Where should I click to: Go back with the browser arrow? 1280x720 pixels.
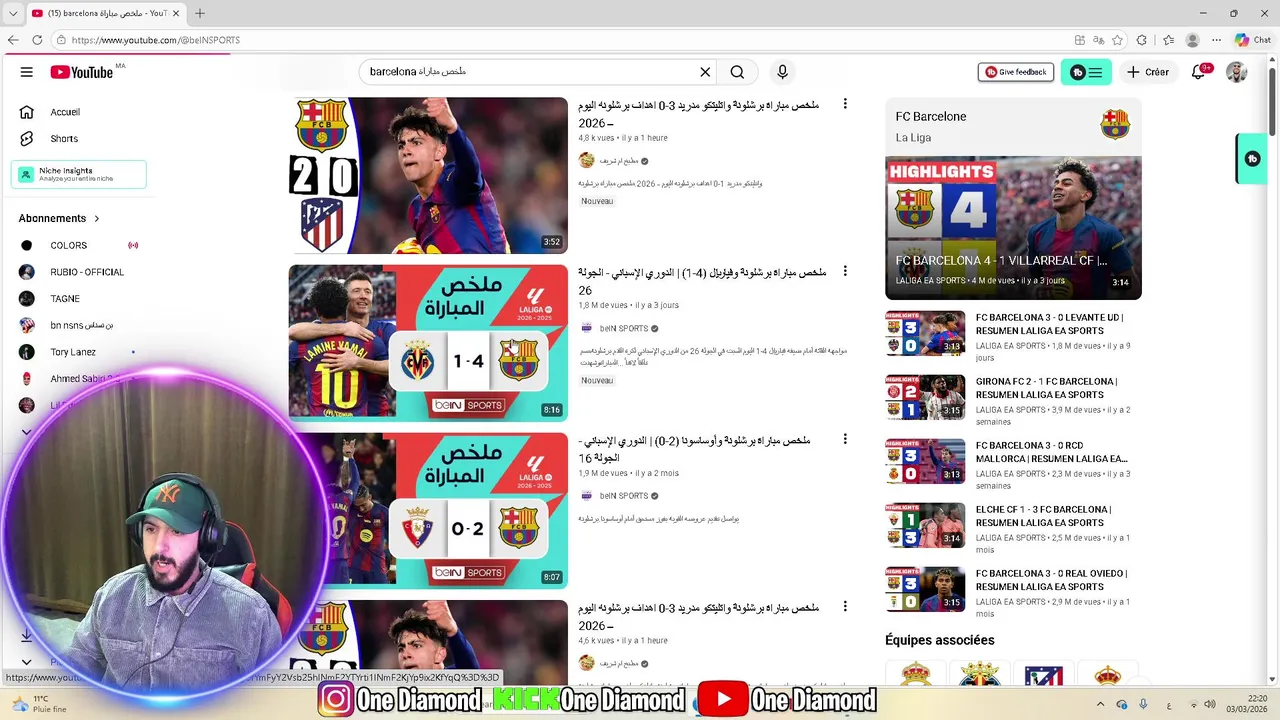(x=13, y=40)
